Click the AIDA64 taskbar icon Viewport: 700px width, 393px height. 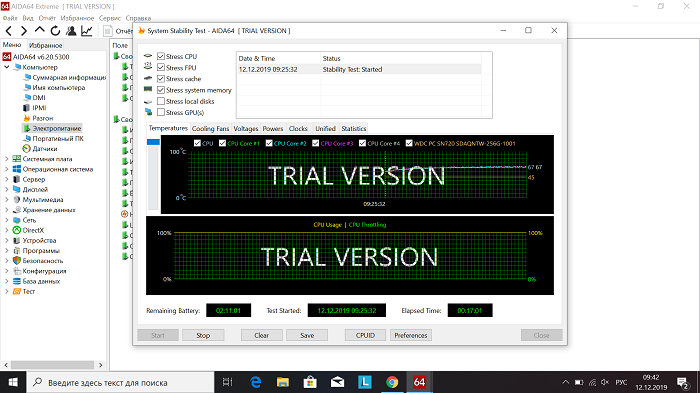[419, 382]
